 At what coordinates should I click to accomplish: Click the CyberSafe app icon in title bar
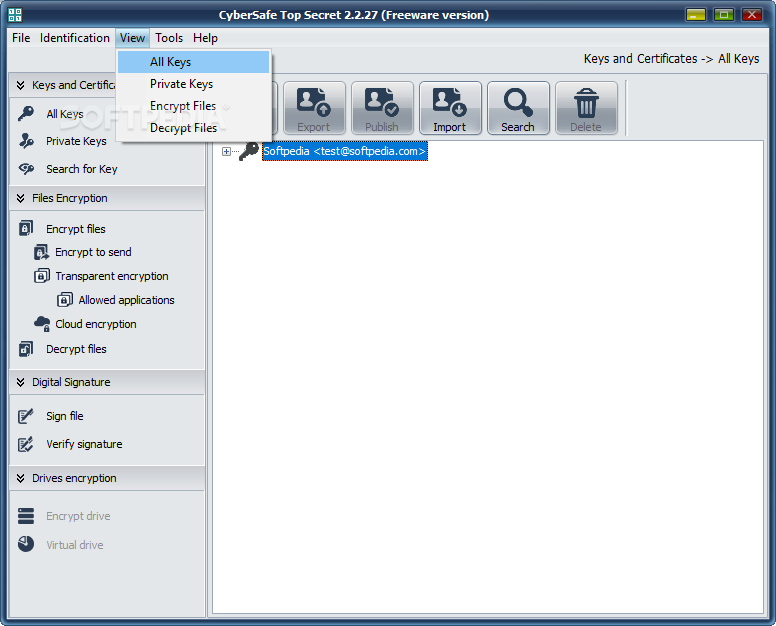click(x=15, y=15)
